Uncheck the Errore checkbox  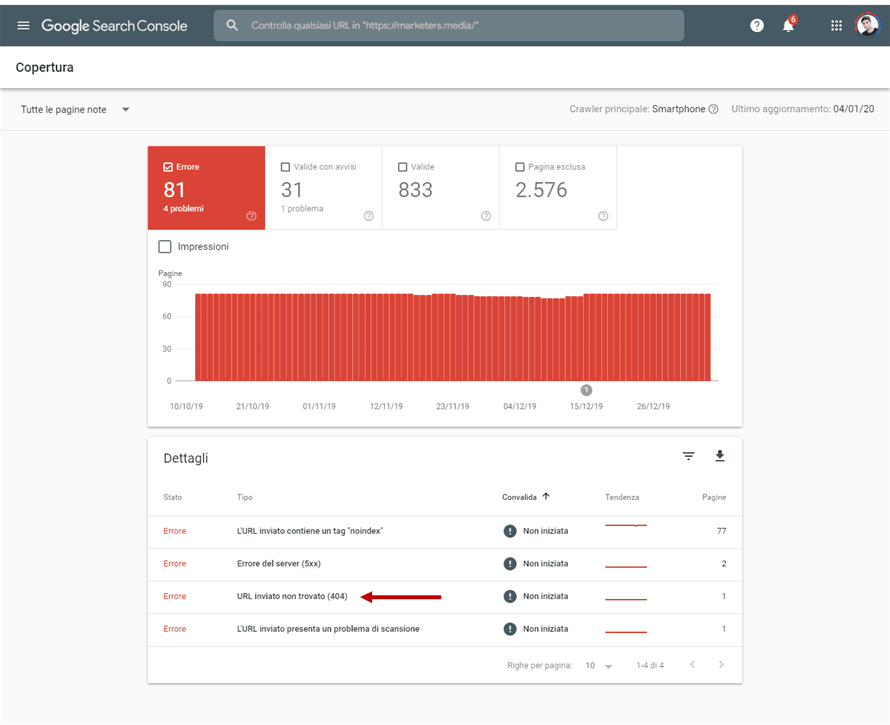168,167
